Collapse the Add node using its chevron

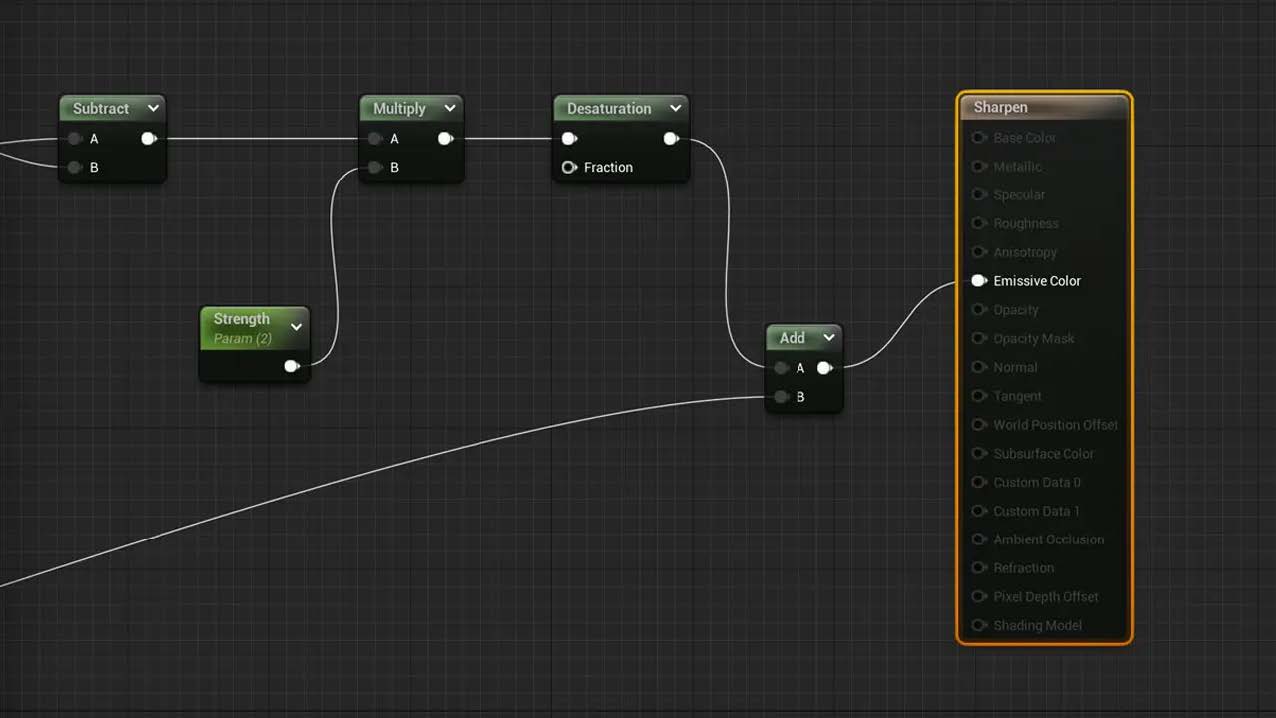click(829, 338)
